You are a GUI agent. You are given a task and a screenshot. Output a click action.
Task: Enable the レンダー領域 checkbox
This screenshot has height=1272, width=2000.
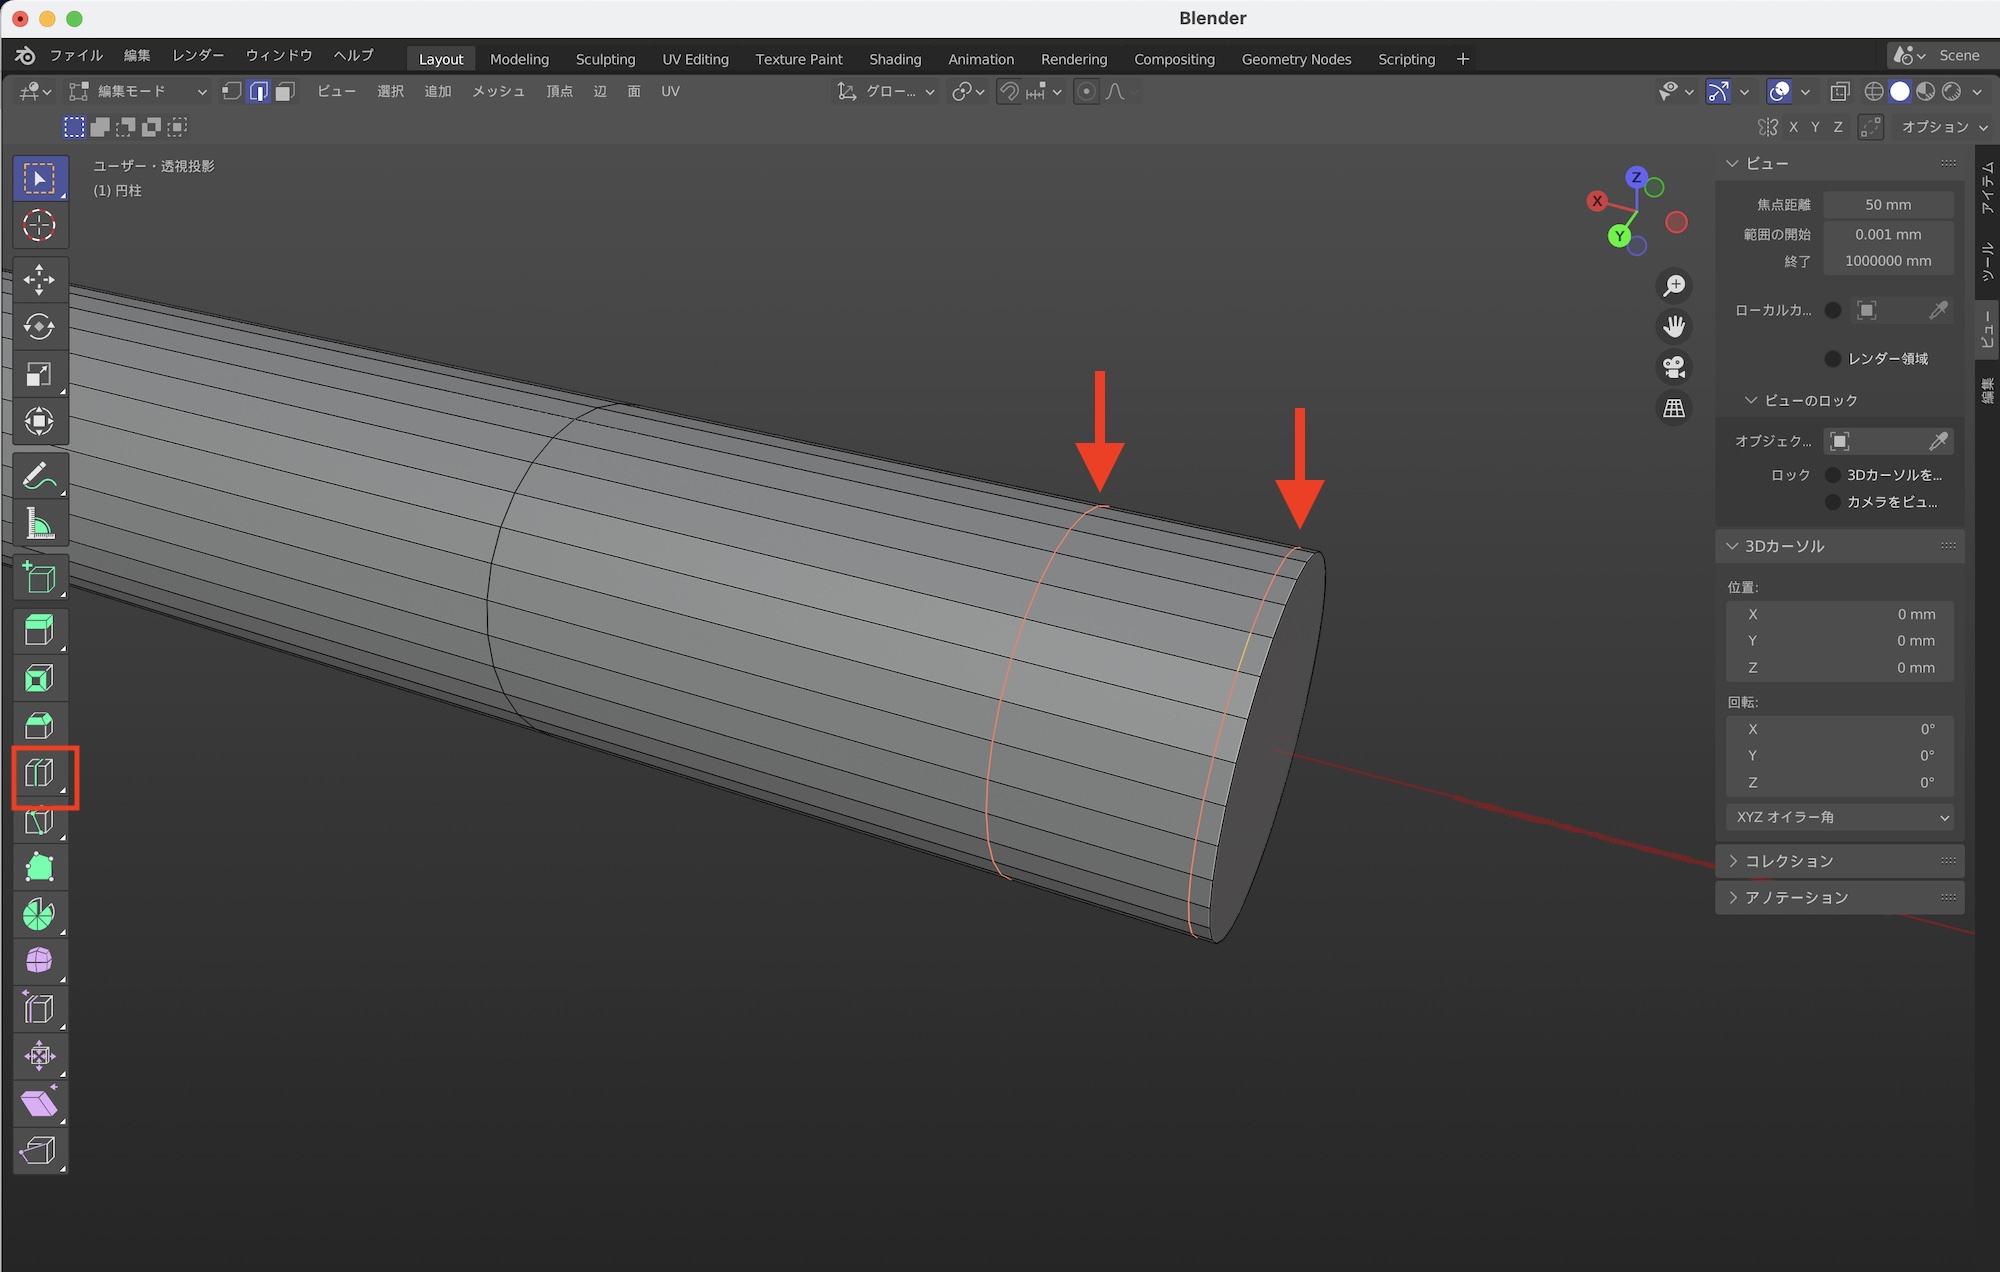pyautogui.click(x=1833, y=358)
